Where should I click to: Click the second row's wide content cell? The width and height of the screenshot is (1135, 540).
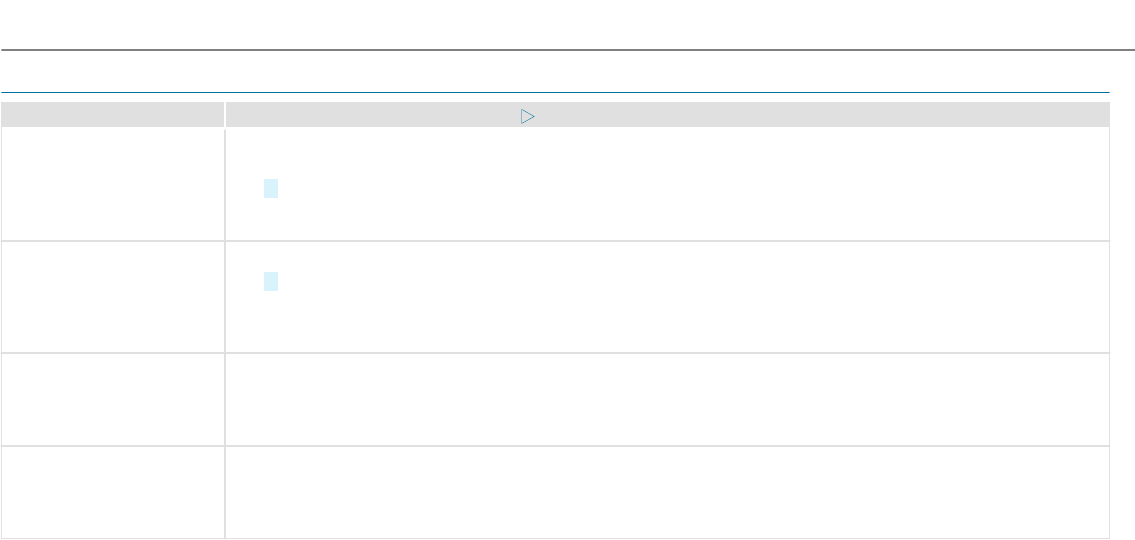[667, 297]
